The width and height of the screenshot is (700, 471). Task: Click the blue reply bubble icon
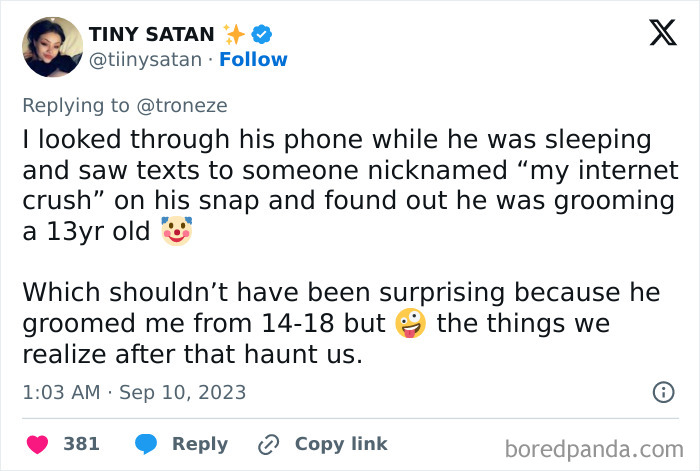point(146,444)
